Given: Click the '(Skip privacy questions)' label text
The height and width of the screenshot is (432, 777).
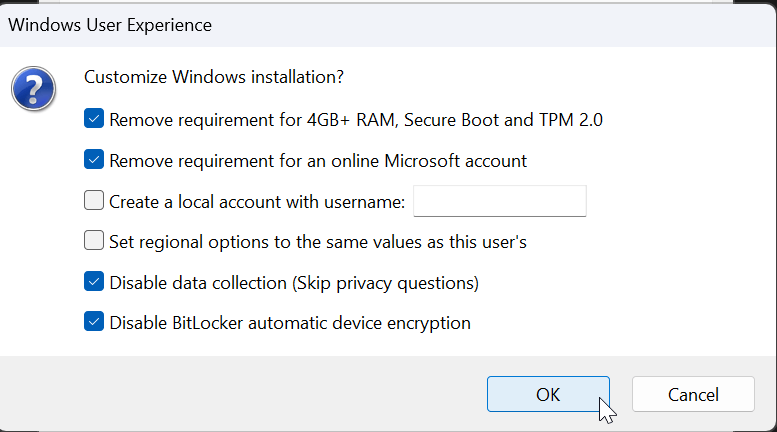Looking at the screenshot, I should pos(385,283).
